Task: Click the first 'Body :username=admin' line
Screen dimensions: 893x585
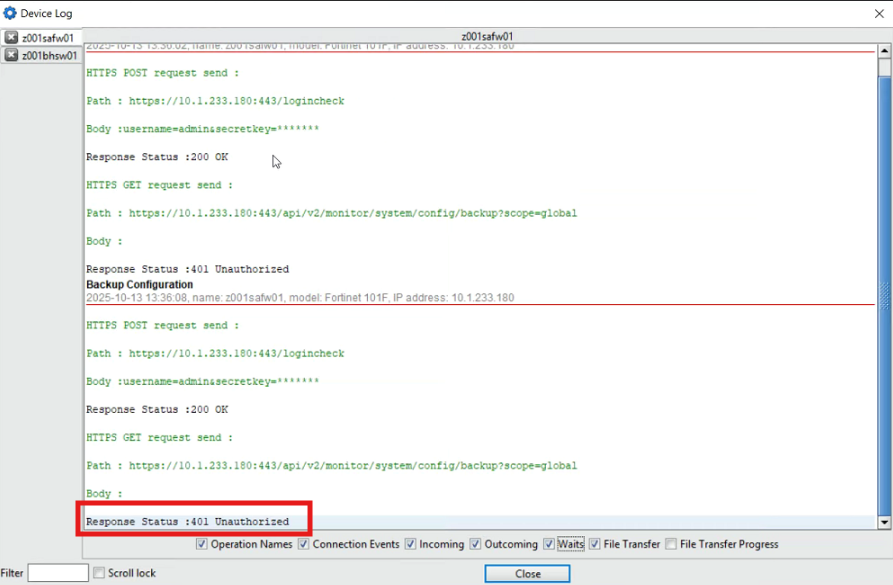Action: [203, 129]
